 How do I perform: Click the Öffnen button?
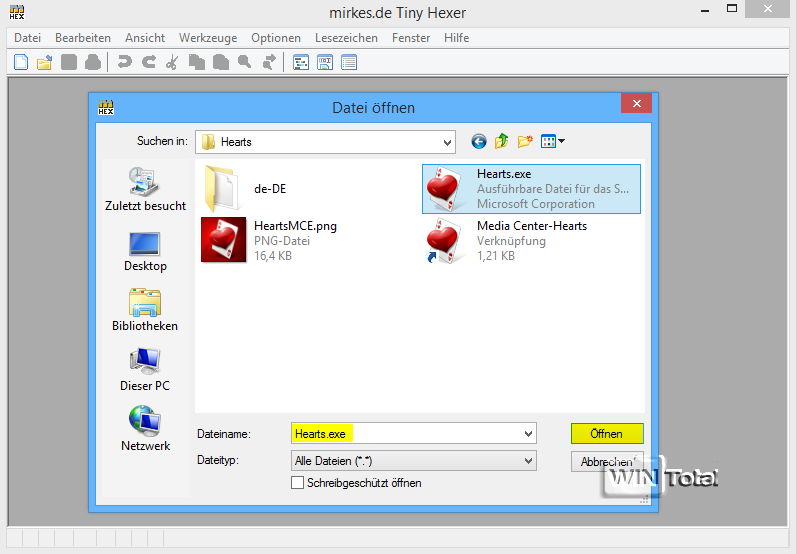click(x=607, y=434)
